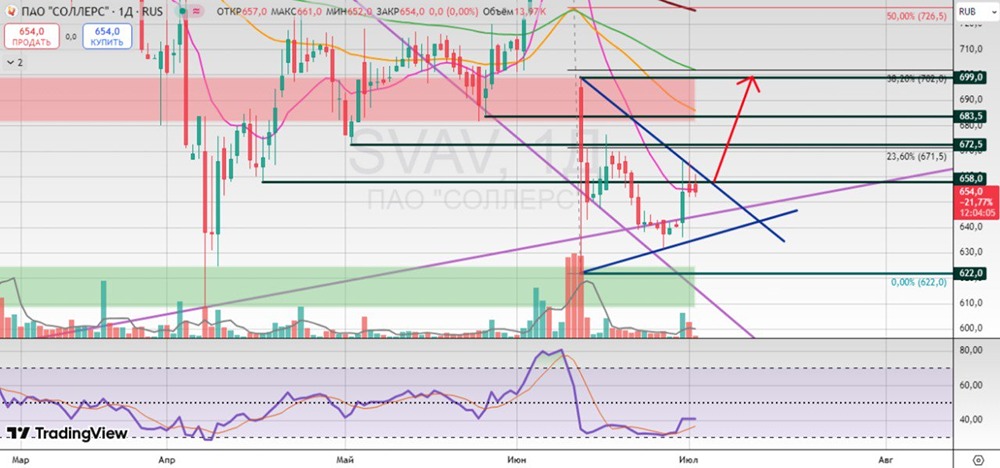1000x468 pixels.
Task: Click the 710,0 price scale value
Action: pos(971,48)
